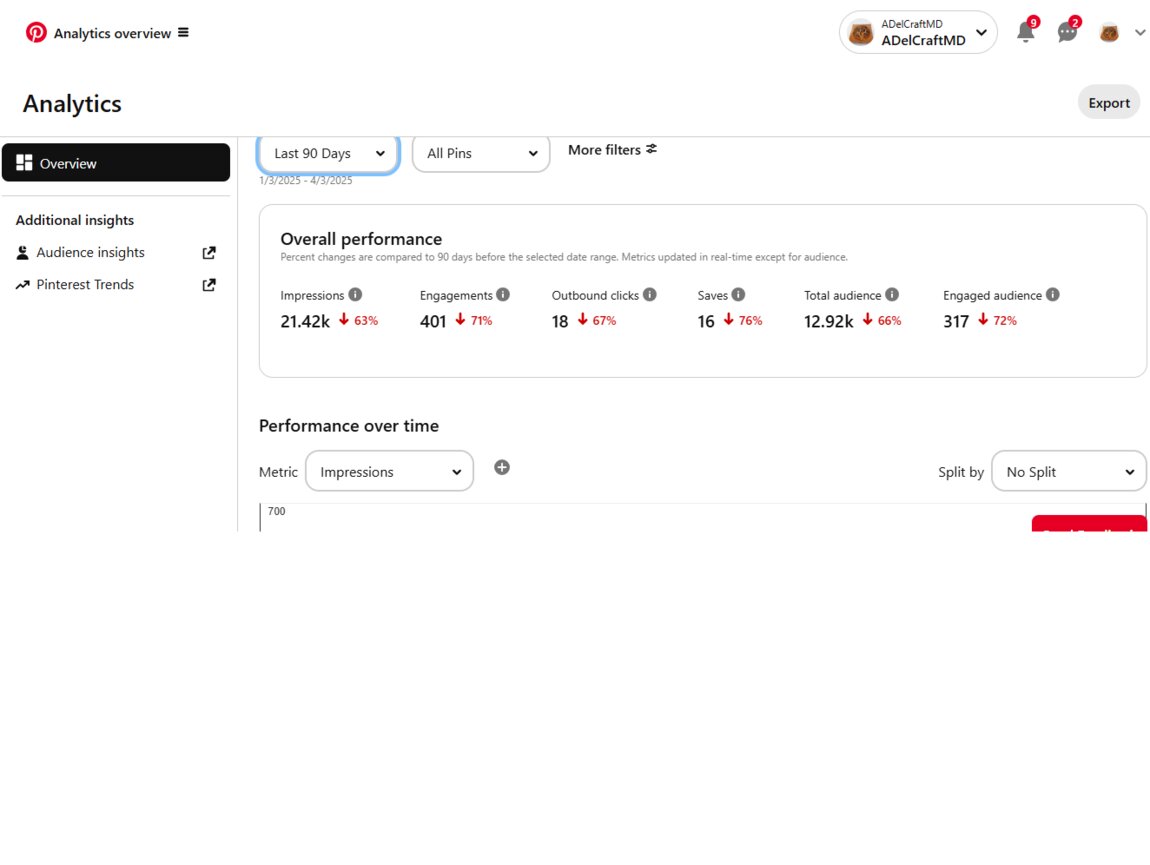The image size is (1150, 865).
Task: Click the Pinterest logo icon
Action: [36, 33]
